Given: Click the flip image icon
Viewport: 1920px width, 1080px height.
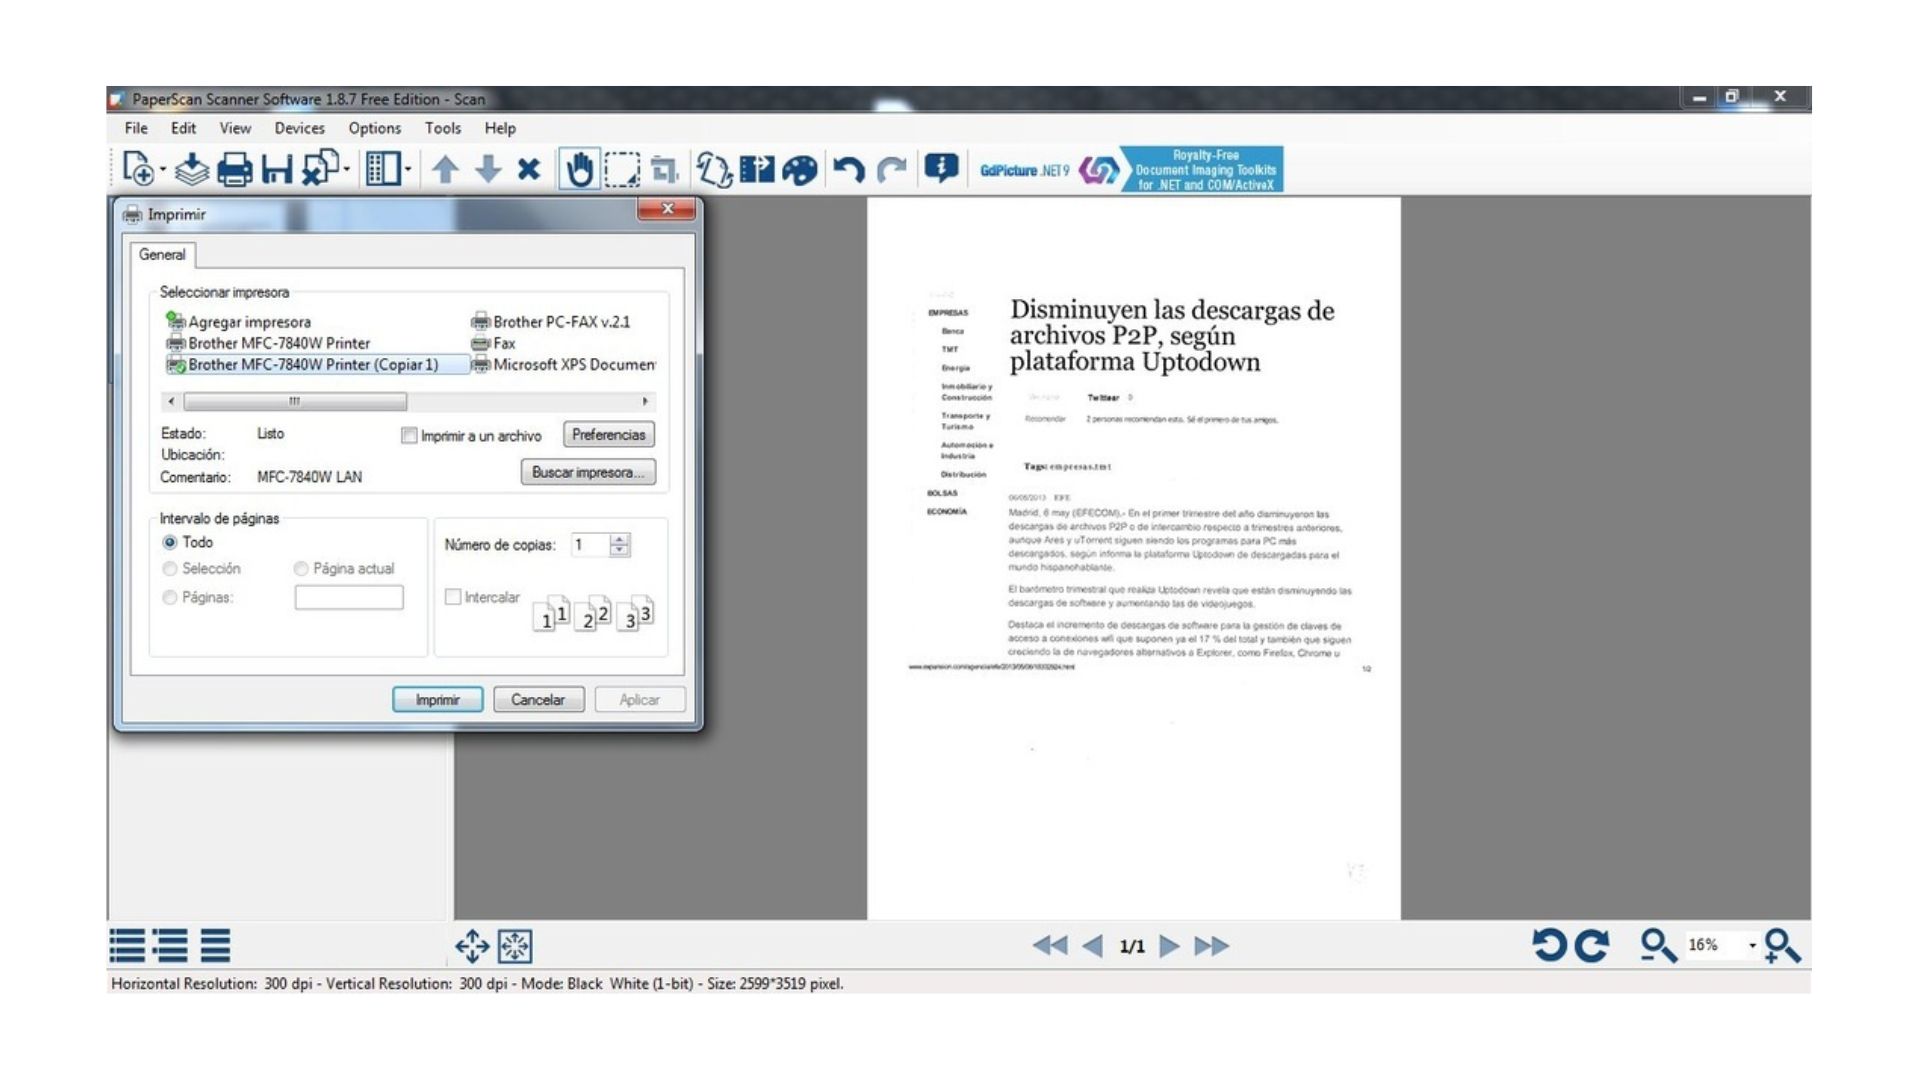Looking at the screenshot, I should (757, 169).
